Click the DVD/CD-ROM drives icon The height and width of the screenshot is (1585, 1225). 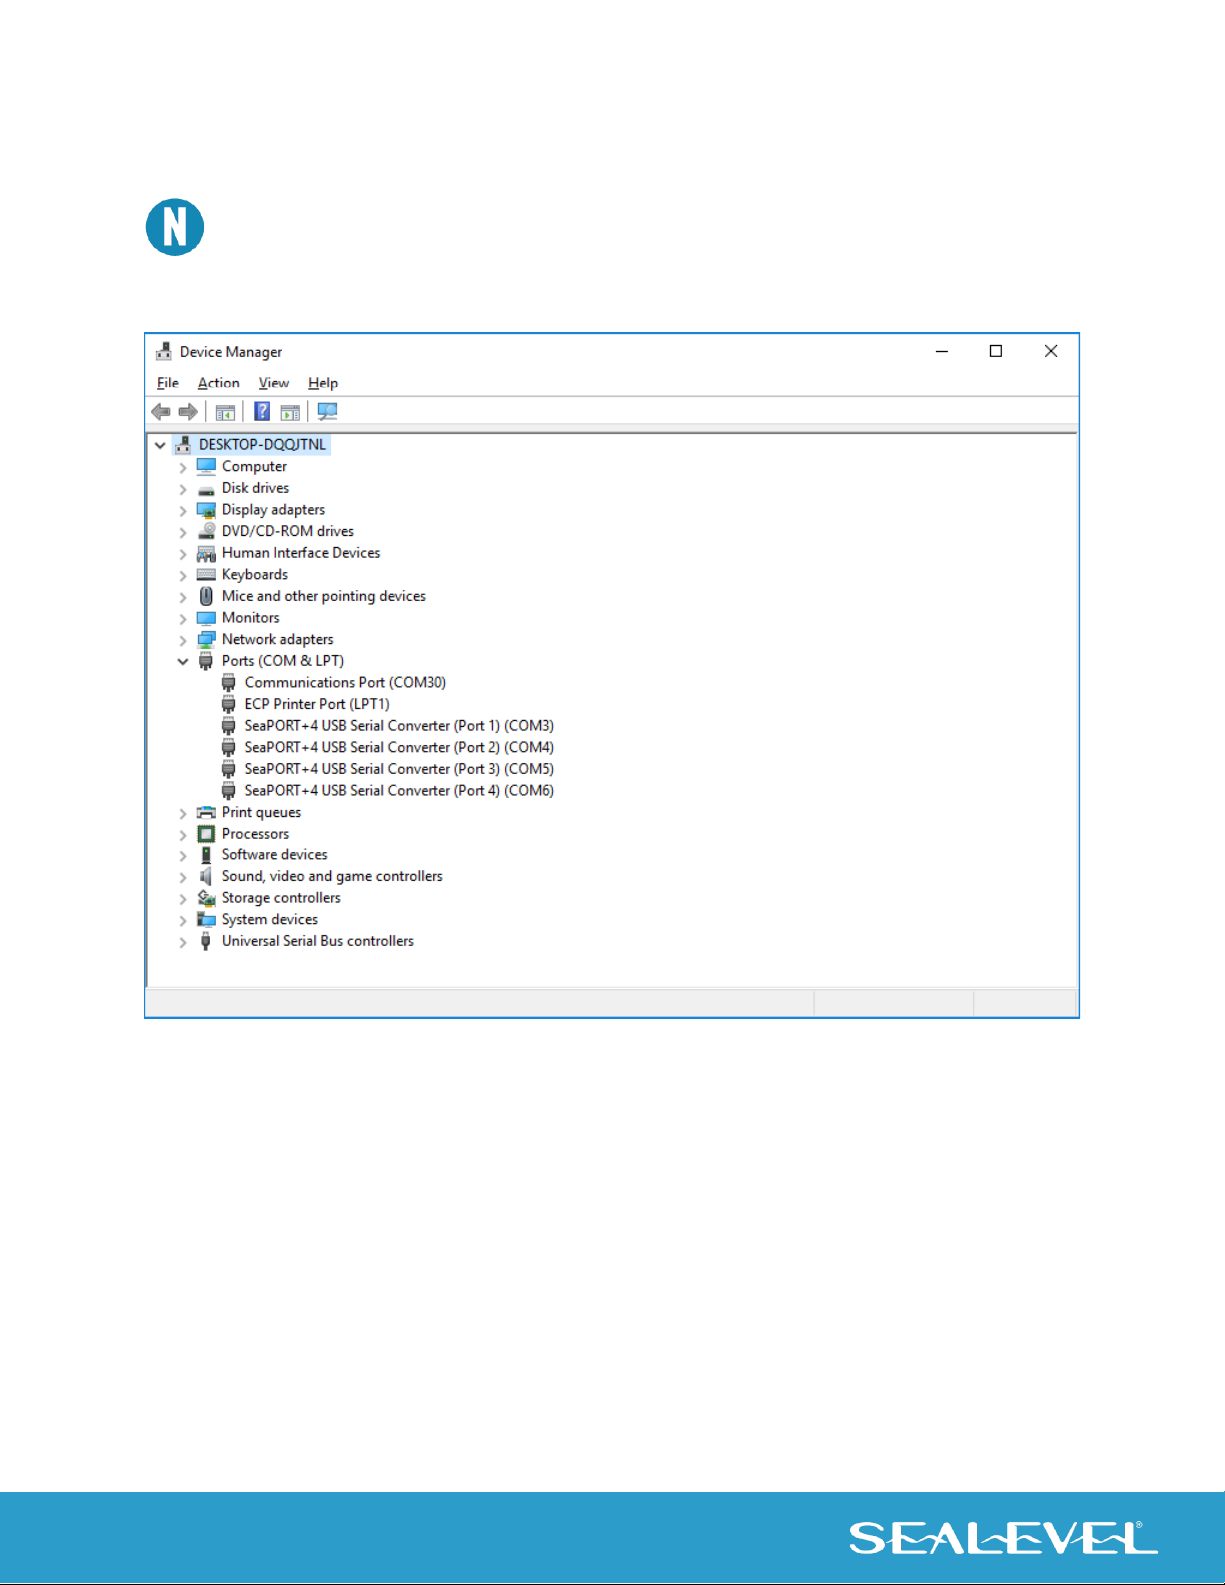pos(206,531)
